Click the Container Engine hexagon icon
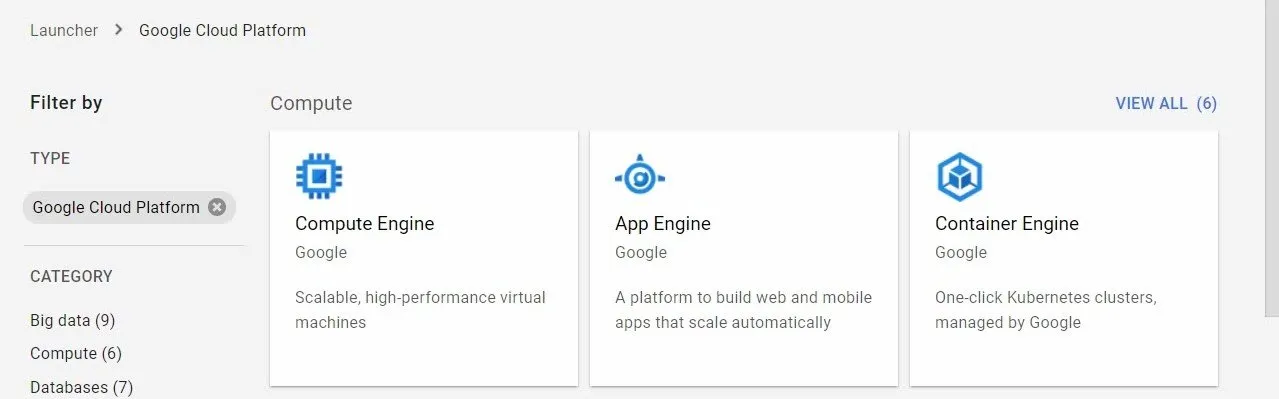The height and width of the screenshot is (399, 1279). pos(959,178)
